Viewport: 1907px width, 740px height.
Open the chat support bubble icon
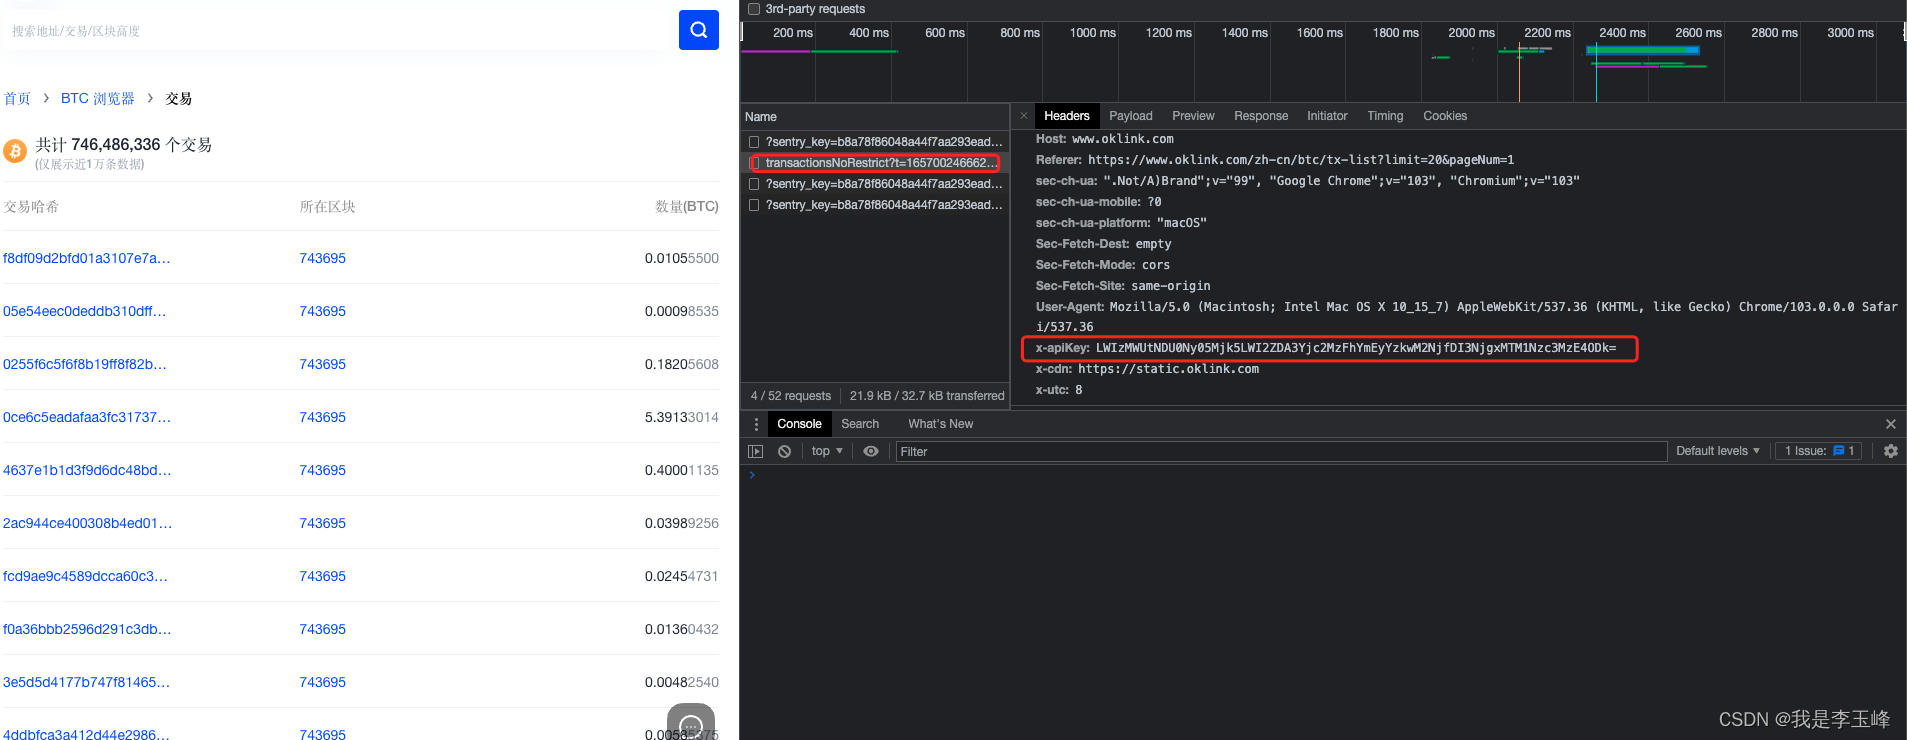(691, 724)
